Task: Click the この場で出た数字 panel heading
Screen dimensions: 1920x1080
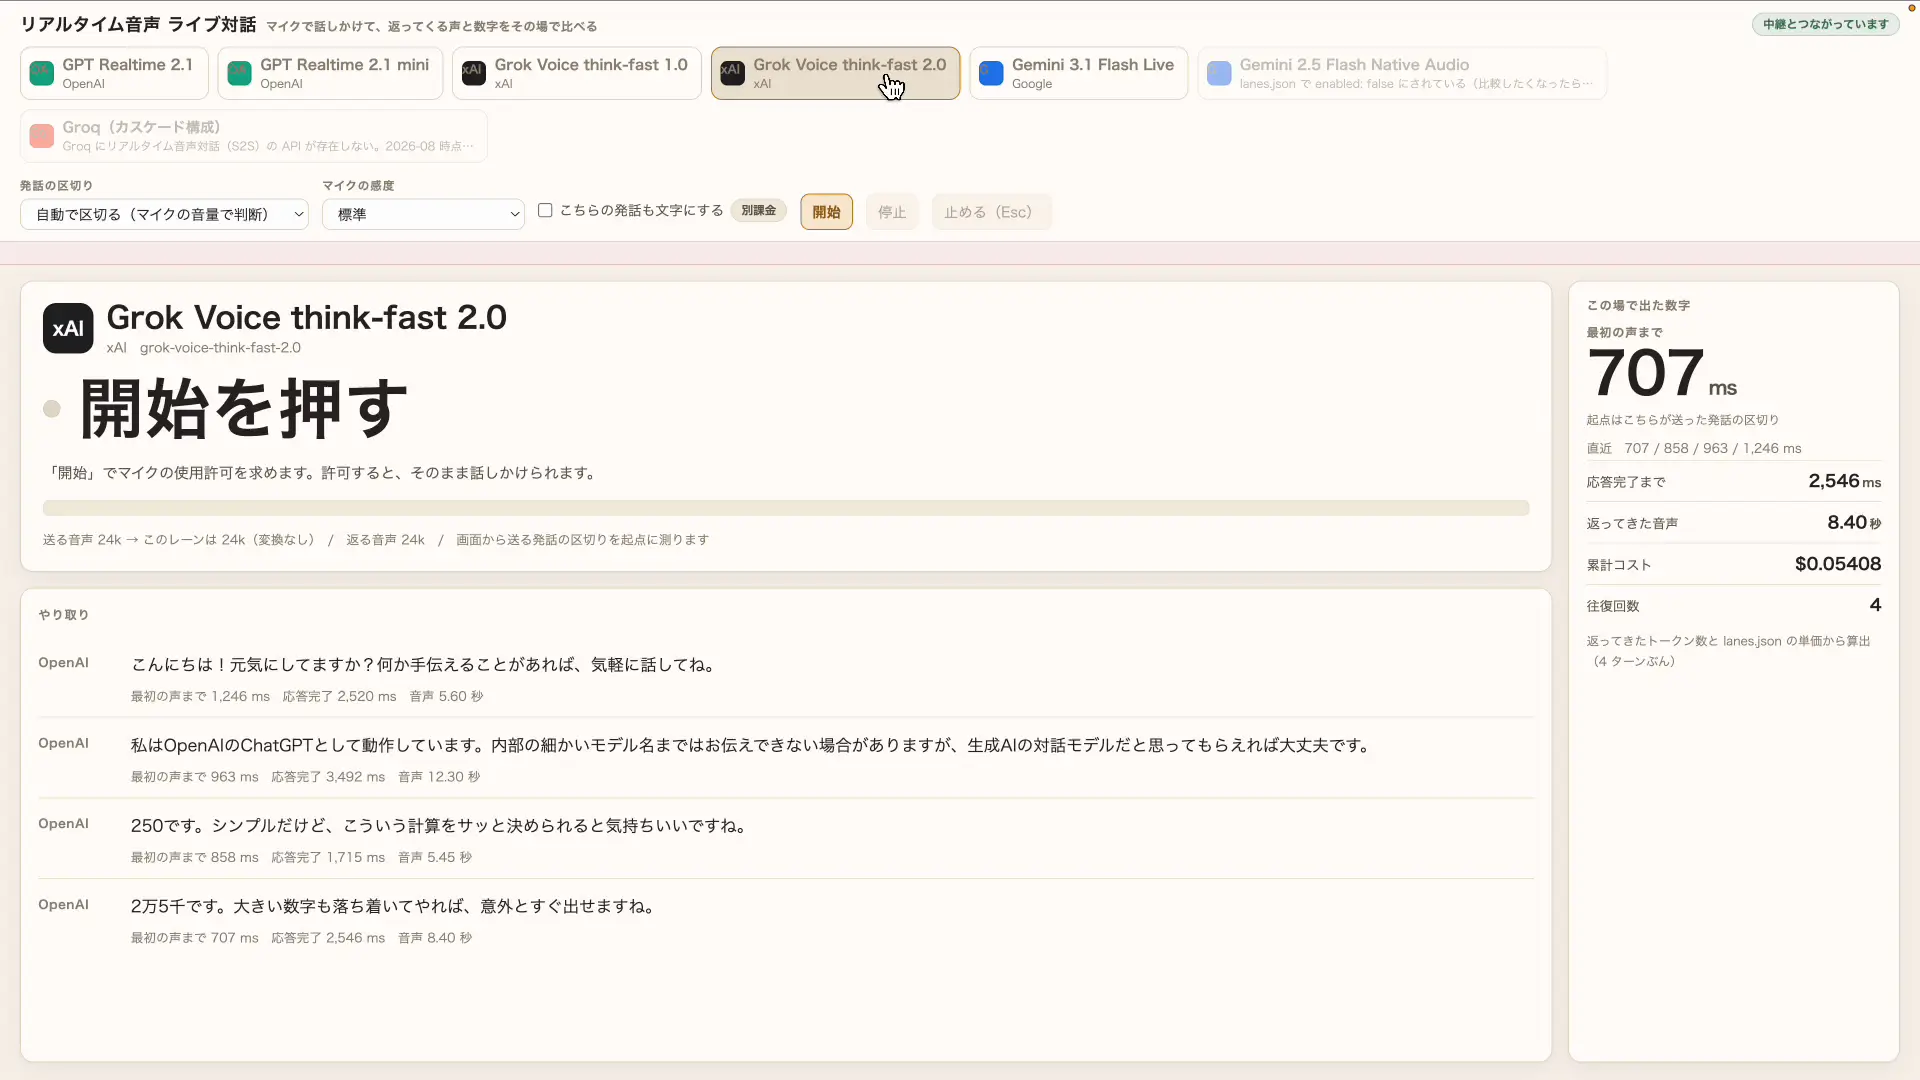Action: click(x=1638, y=306)
